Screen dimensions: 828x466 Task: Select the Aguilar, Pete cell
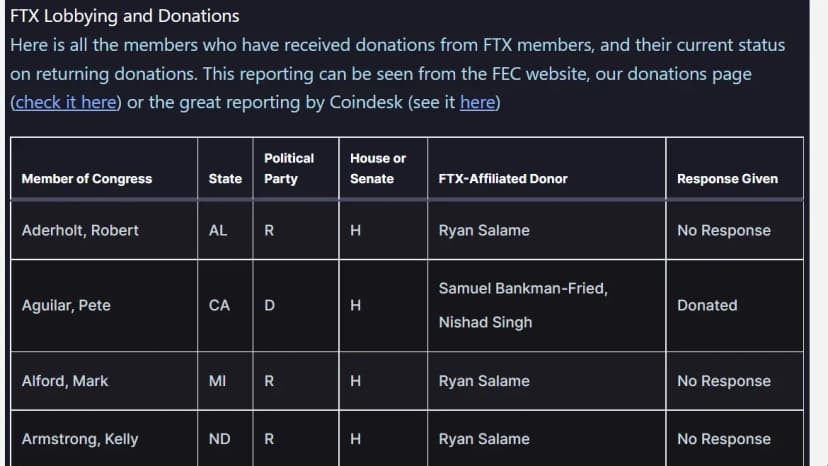(66, 305)
